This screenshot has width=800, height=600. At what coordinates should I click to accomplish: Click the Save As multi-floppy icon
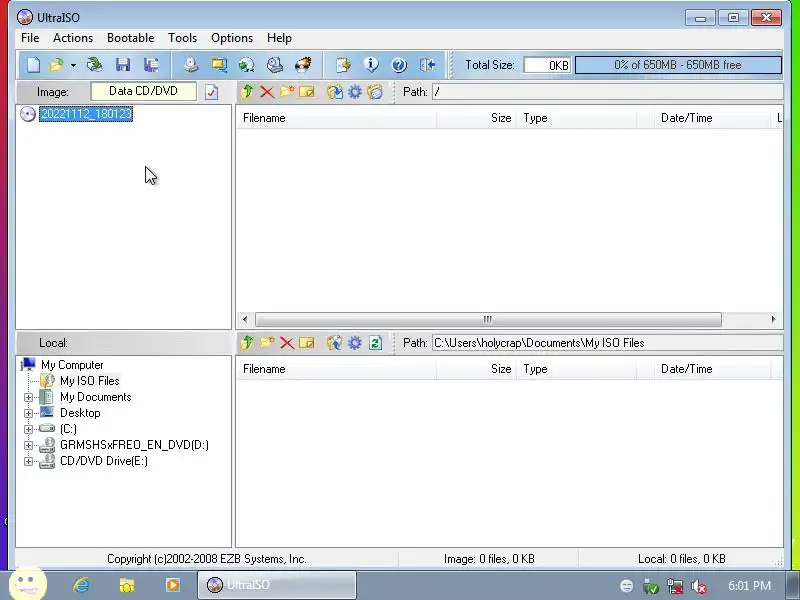(x=151, y=65)
